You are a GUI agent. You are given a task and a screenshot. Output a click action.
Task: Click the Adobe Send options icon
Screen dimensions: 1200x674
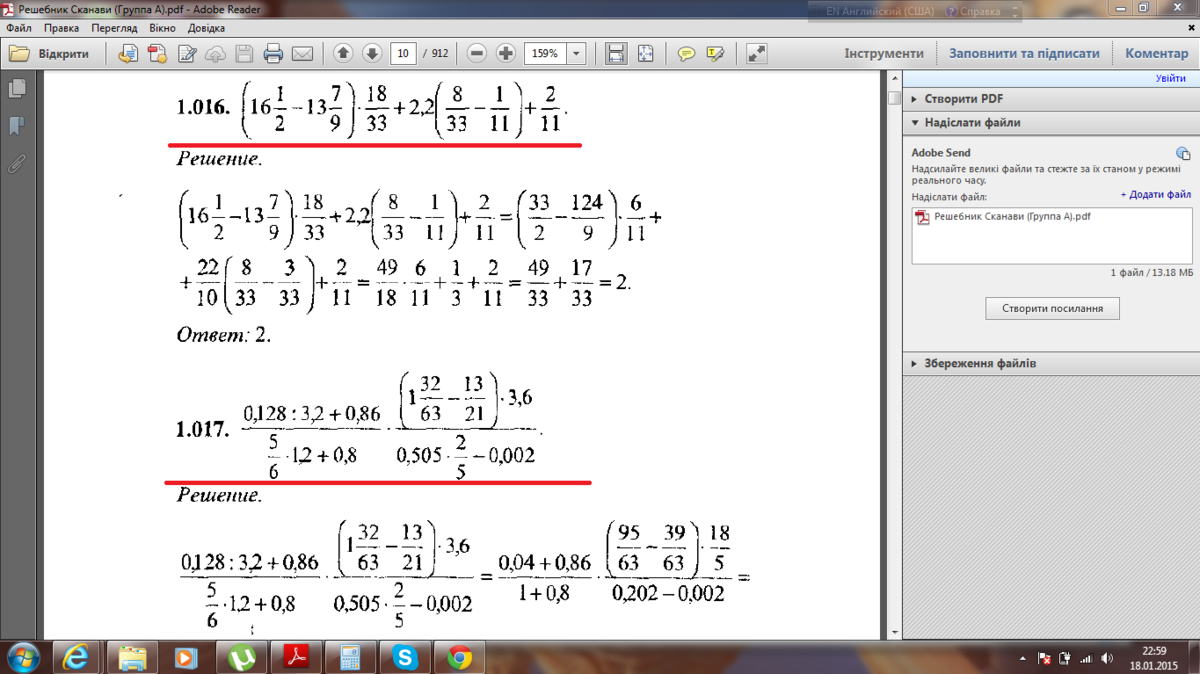point(1183,153)
